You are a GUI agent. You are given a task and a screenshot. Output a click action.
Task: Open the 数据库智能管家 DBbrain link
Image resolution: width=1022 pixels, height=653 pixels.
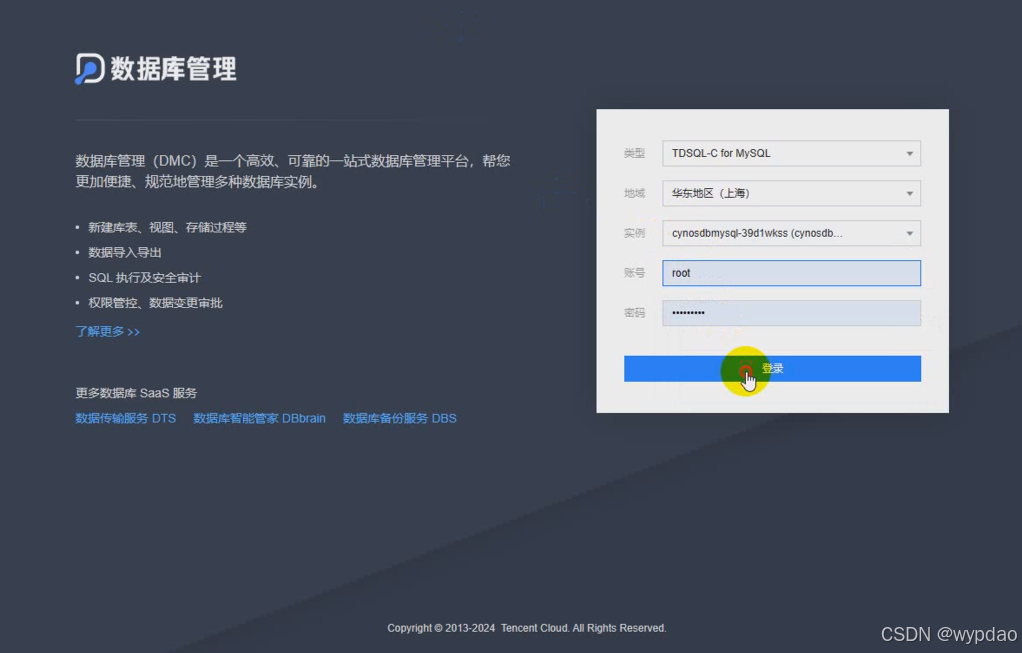click(x=259, y=418)
